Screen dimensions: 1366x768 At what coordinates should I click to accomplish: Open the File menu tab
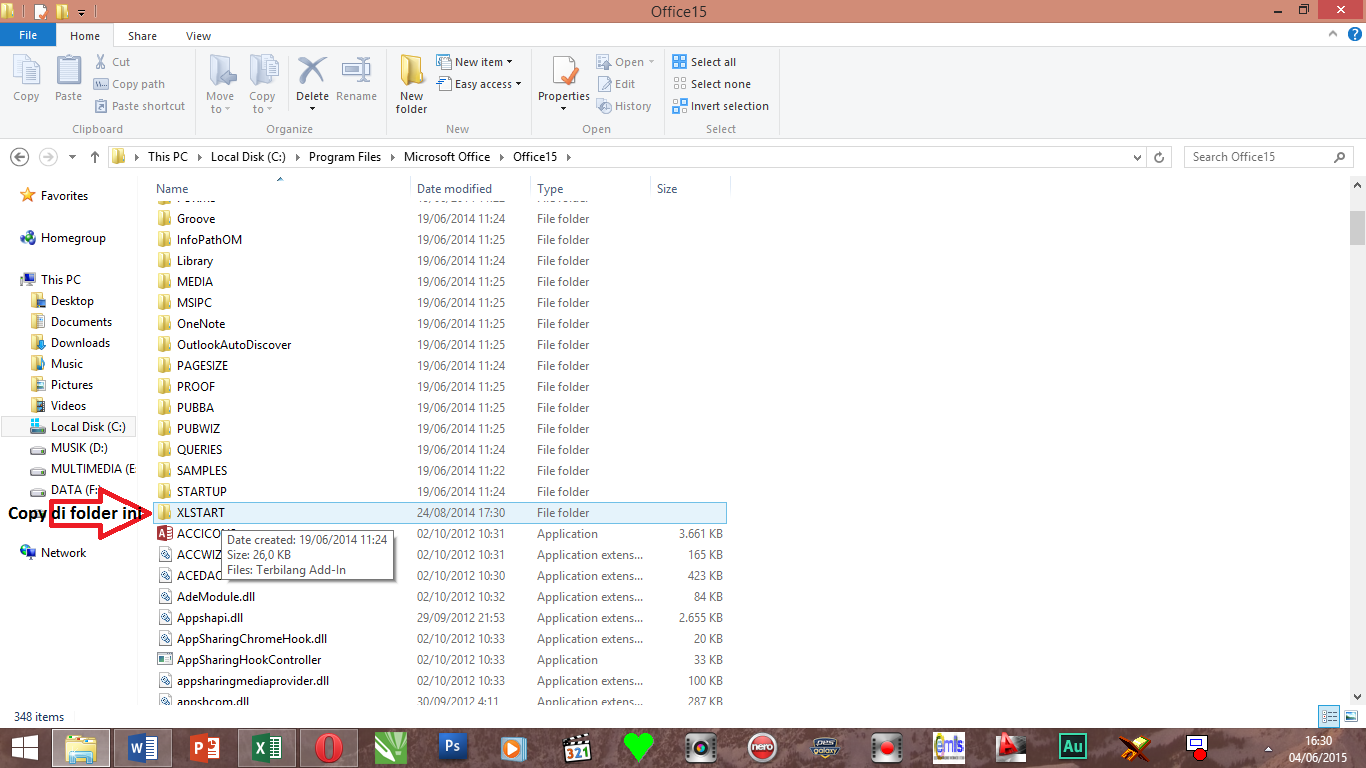click(x=28, y=35)
